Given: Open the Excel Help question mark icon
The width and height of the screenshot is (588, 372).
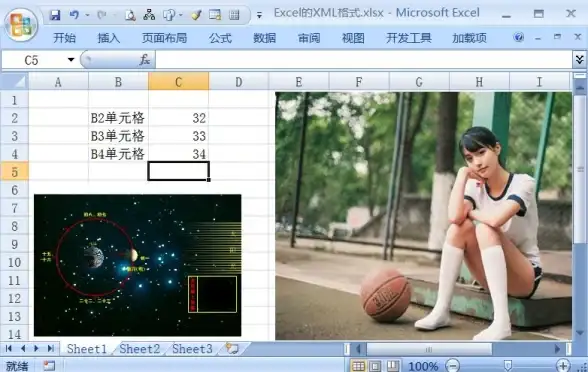Looking at the screenshot, I should pyautogui.click(x=519, y=37).
